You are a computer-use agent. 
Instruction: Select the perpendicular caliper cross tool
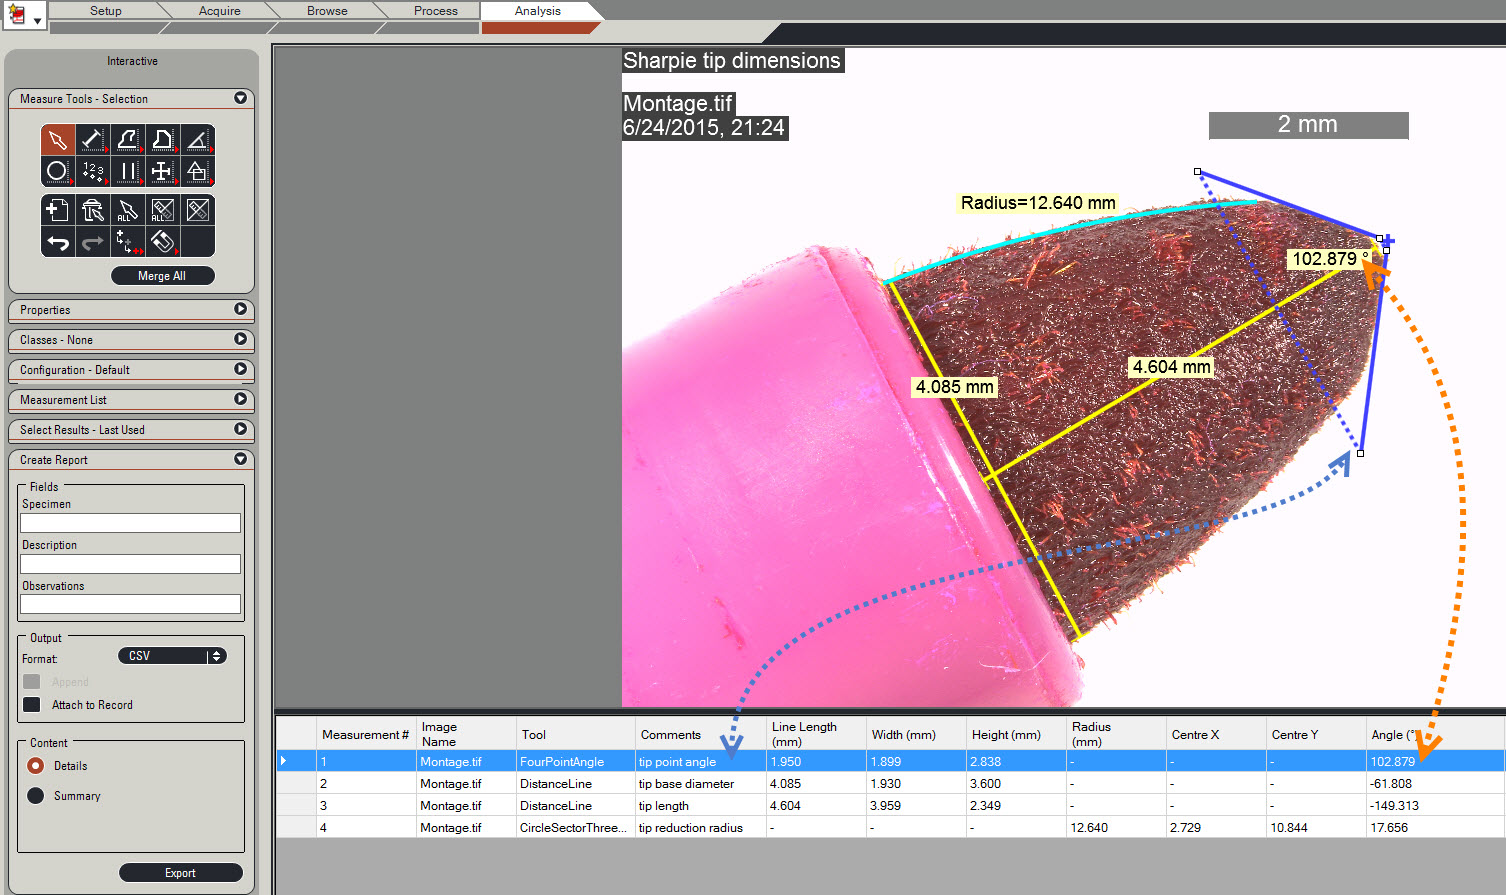(x=163, y=171)
